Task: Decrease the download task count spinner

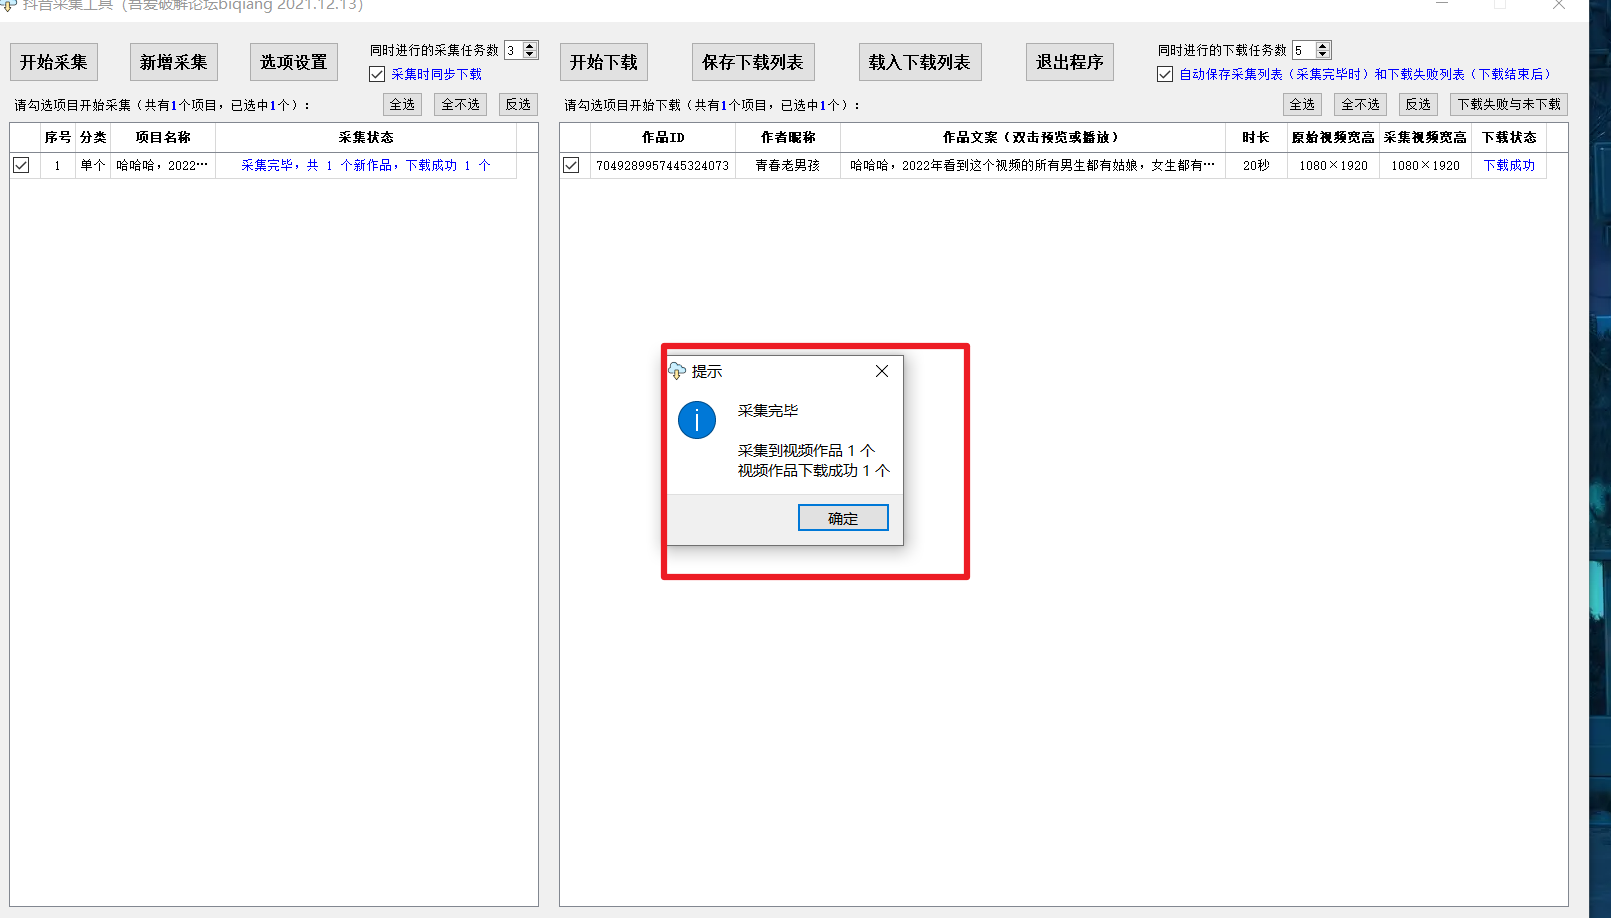Action: click(1323, 54)
